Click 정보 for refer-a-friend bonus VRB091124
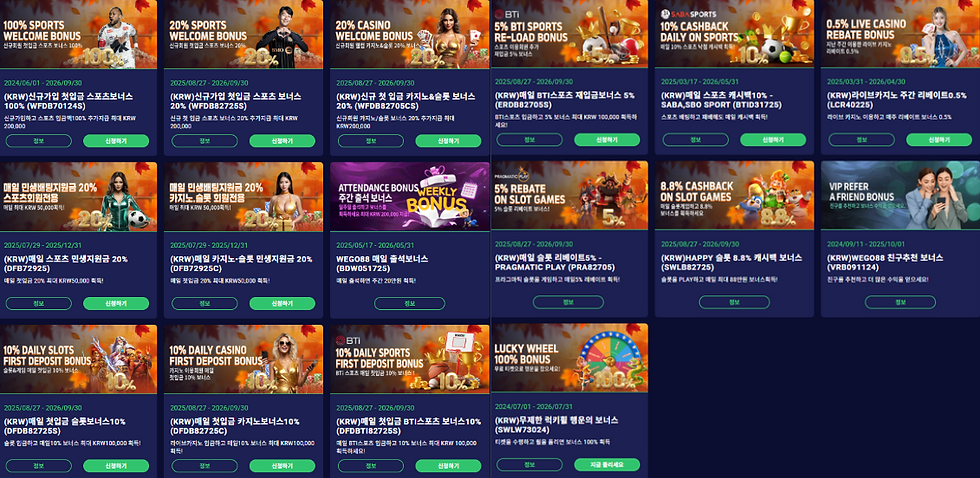Viewport: 980px width, 478px height. (900, 302)
